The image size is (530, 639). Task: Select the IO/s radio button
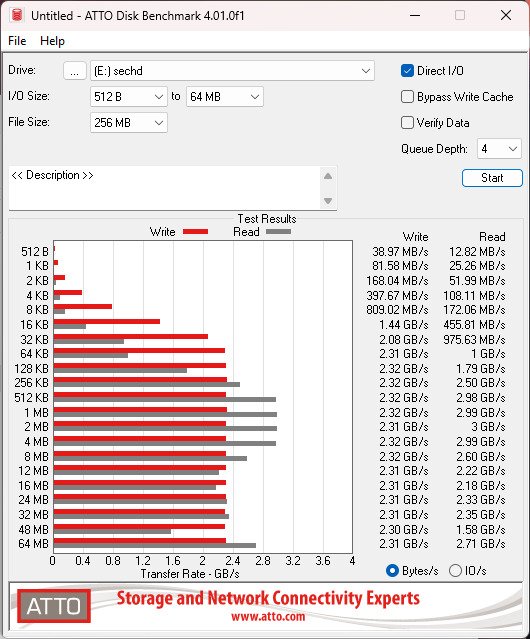(455, 571)
